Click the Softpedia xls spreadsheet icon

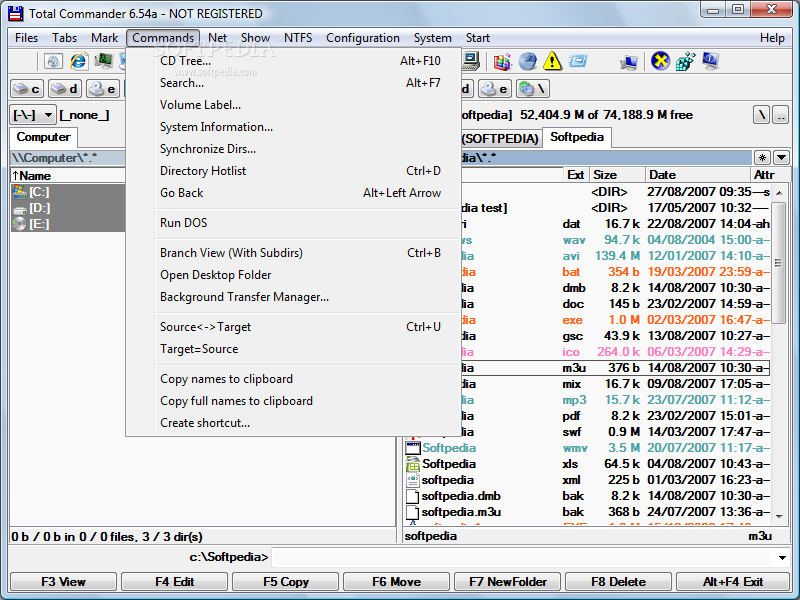pos(412,464)
